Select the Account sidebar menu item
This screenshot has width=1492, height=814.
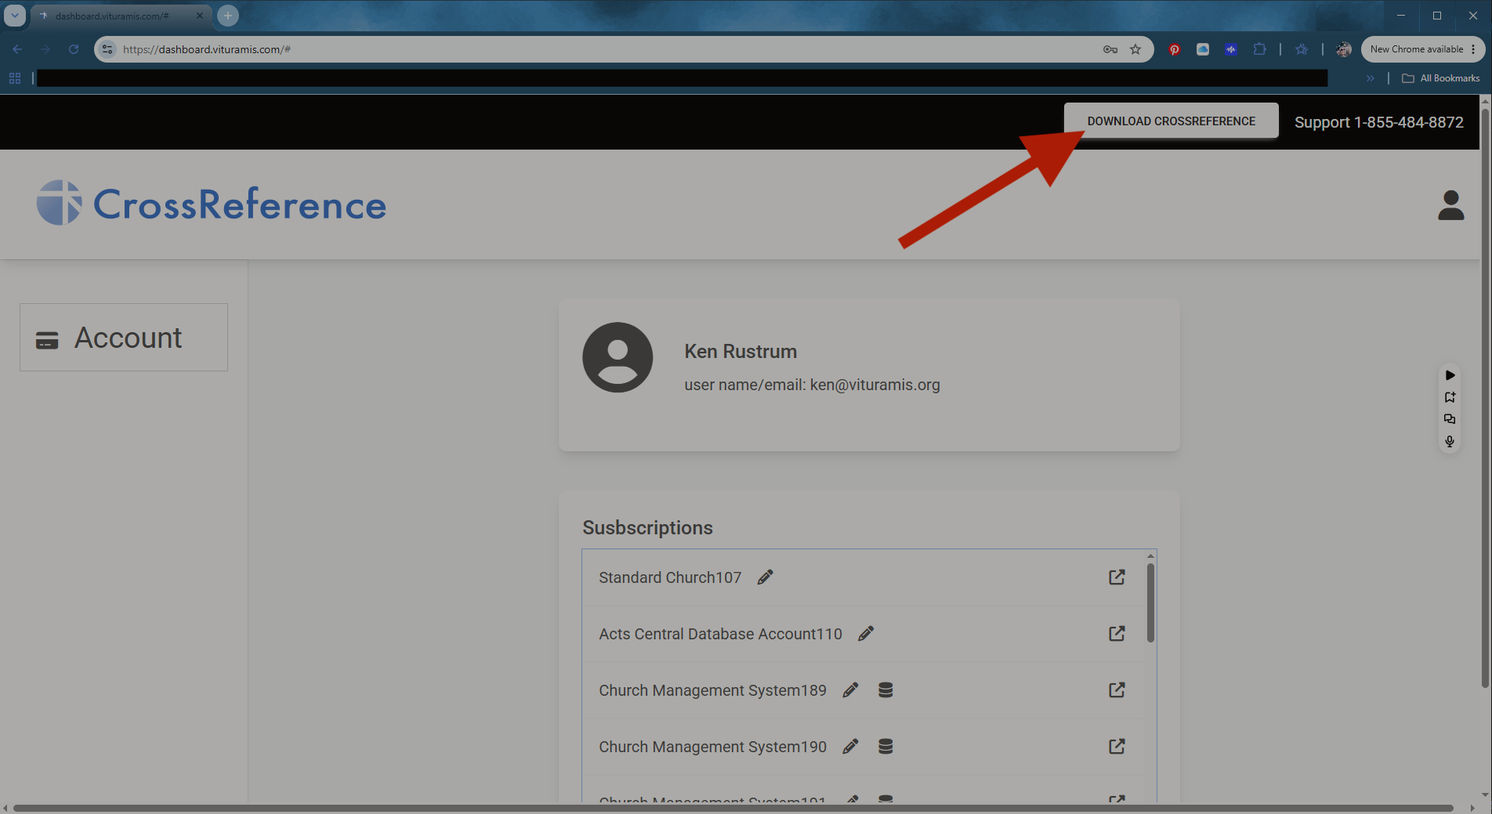pyautogui.click(x=124, y=337)
